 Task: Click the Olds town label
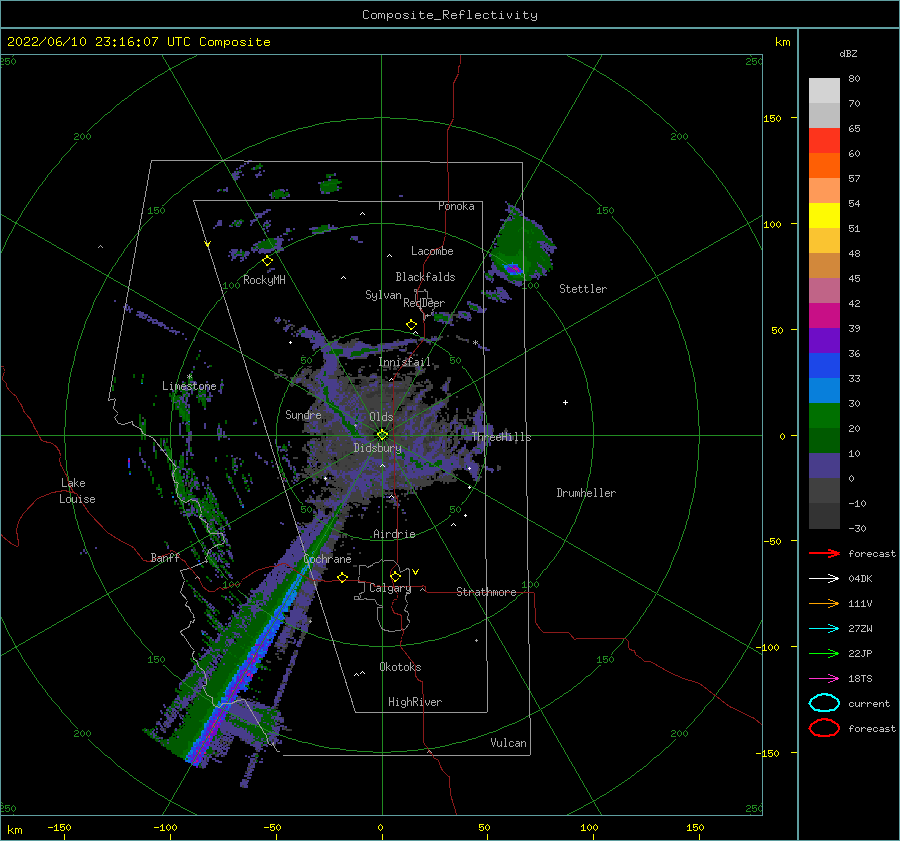[x=381, y=417]
